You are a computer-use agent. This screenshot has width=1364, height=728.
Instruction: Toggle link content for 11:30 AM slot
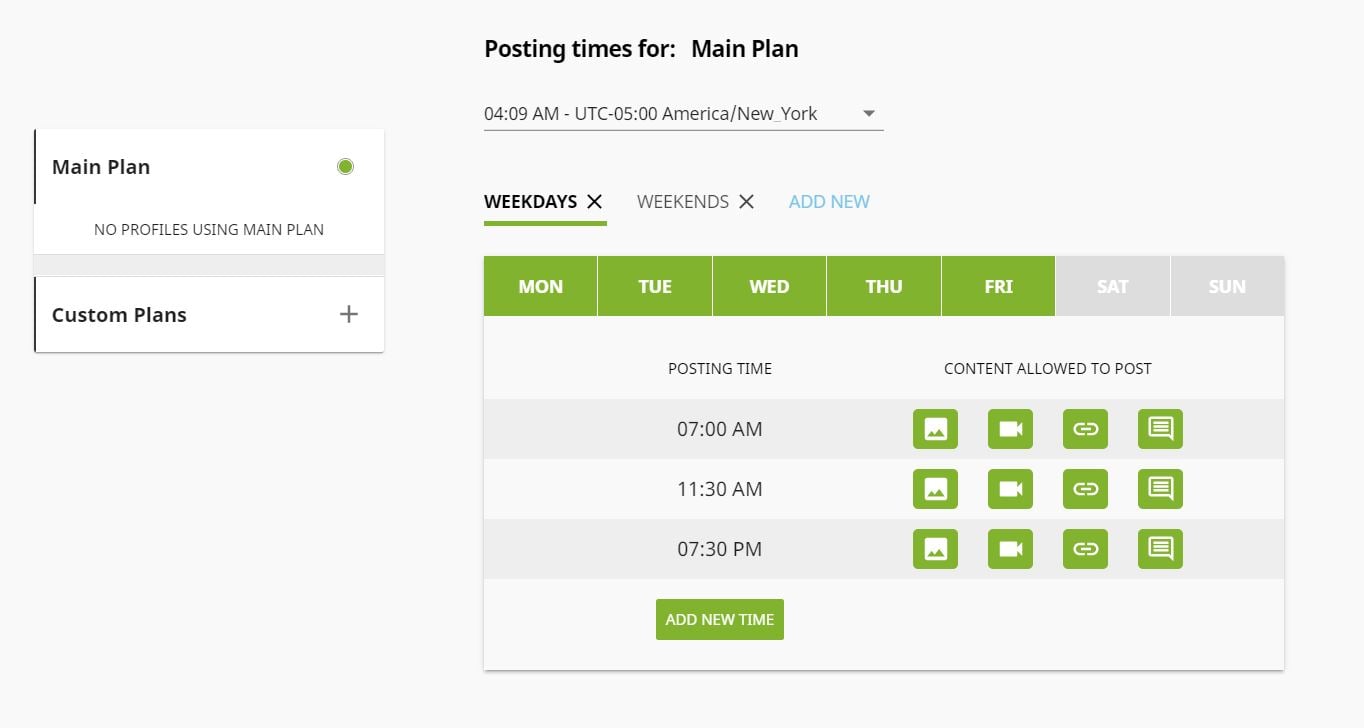coord(1085,489)
